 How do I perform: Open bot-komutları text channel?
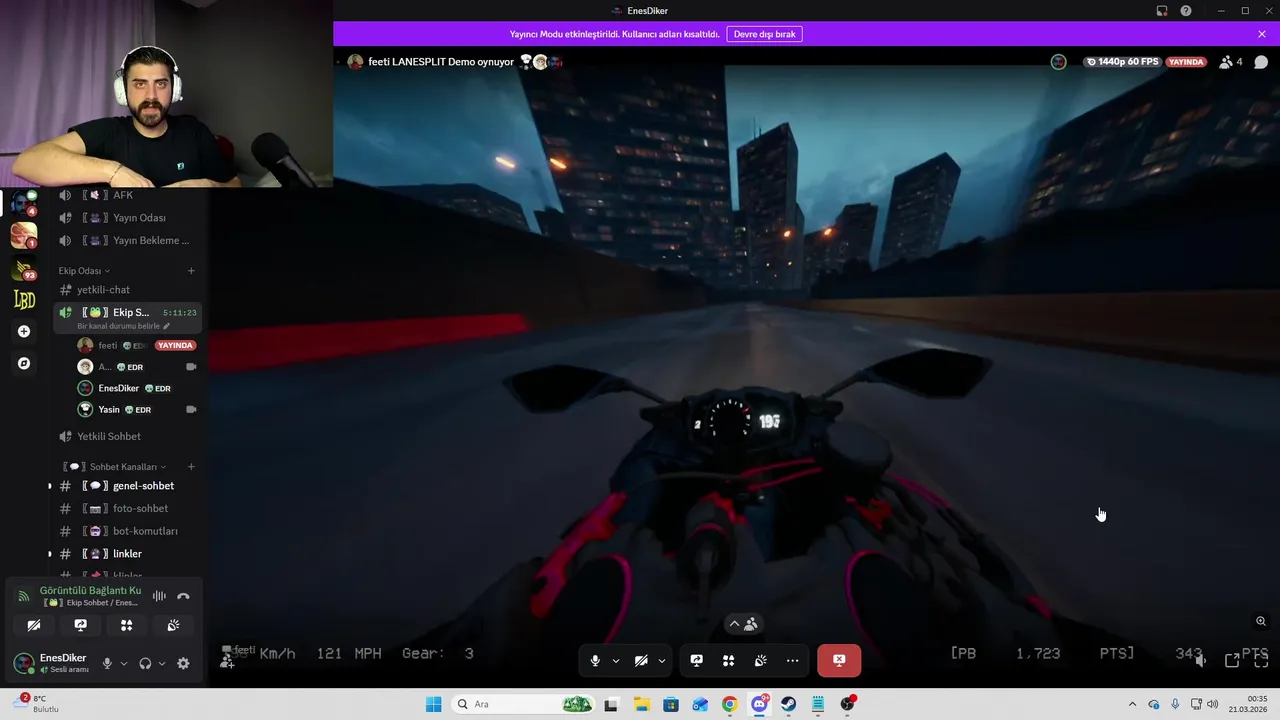pos(128,532)
